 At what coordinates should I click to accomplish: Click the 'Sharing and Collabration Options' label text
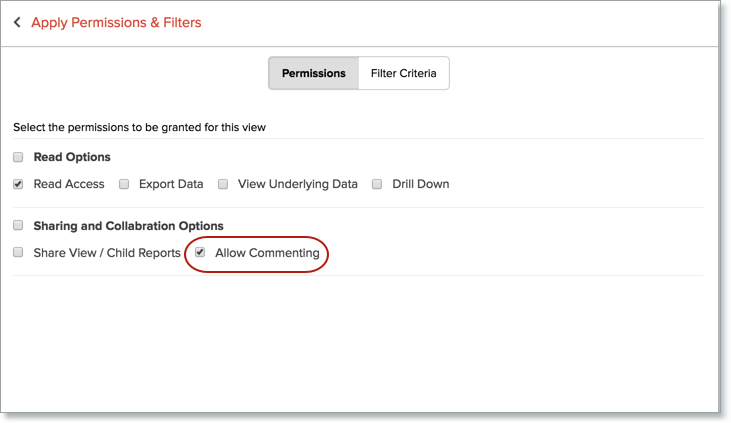128,225
